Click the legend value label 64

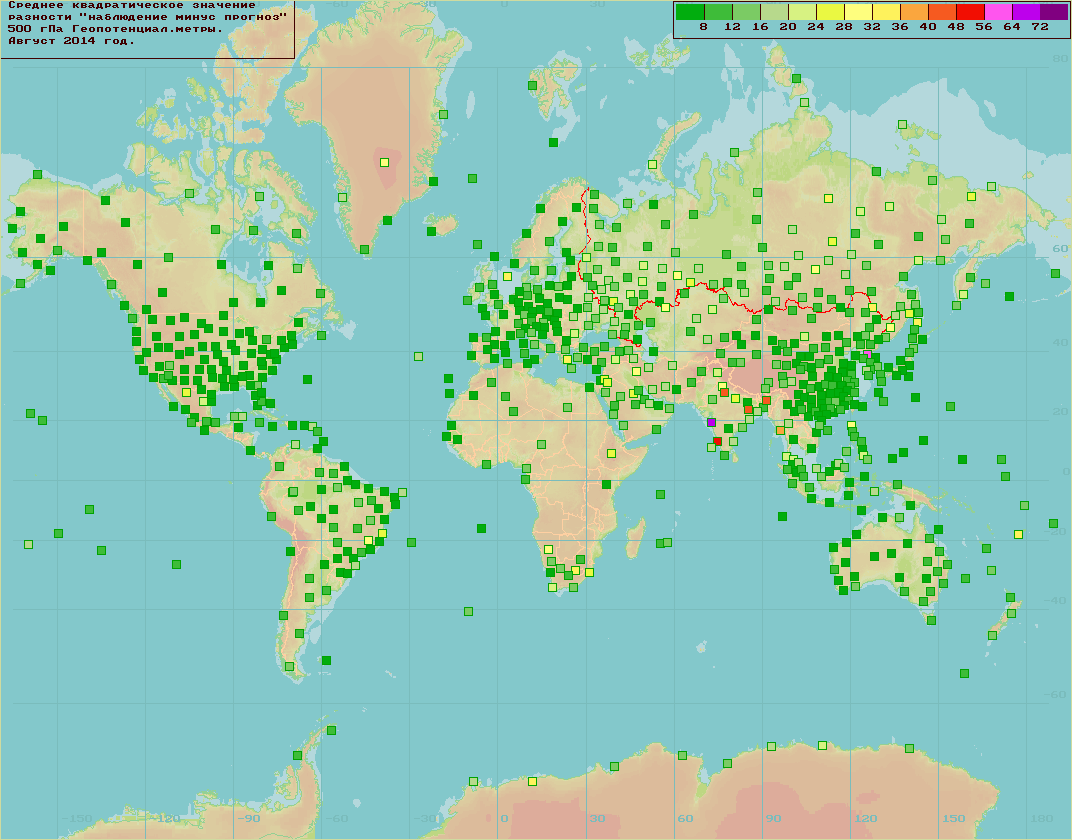1013,27
